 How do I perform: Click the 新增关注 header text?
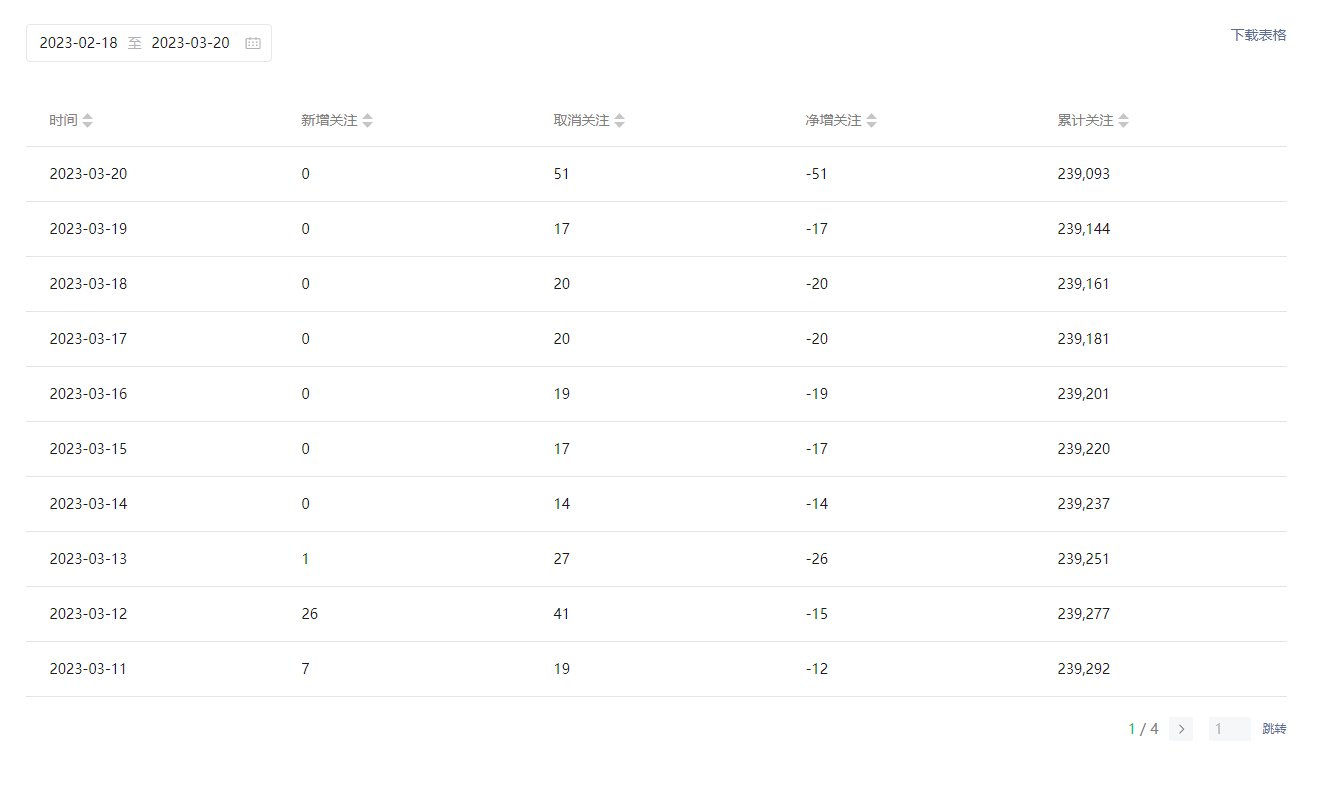coord(329,121)
